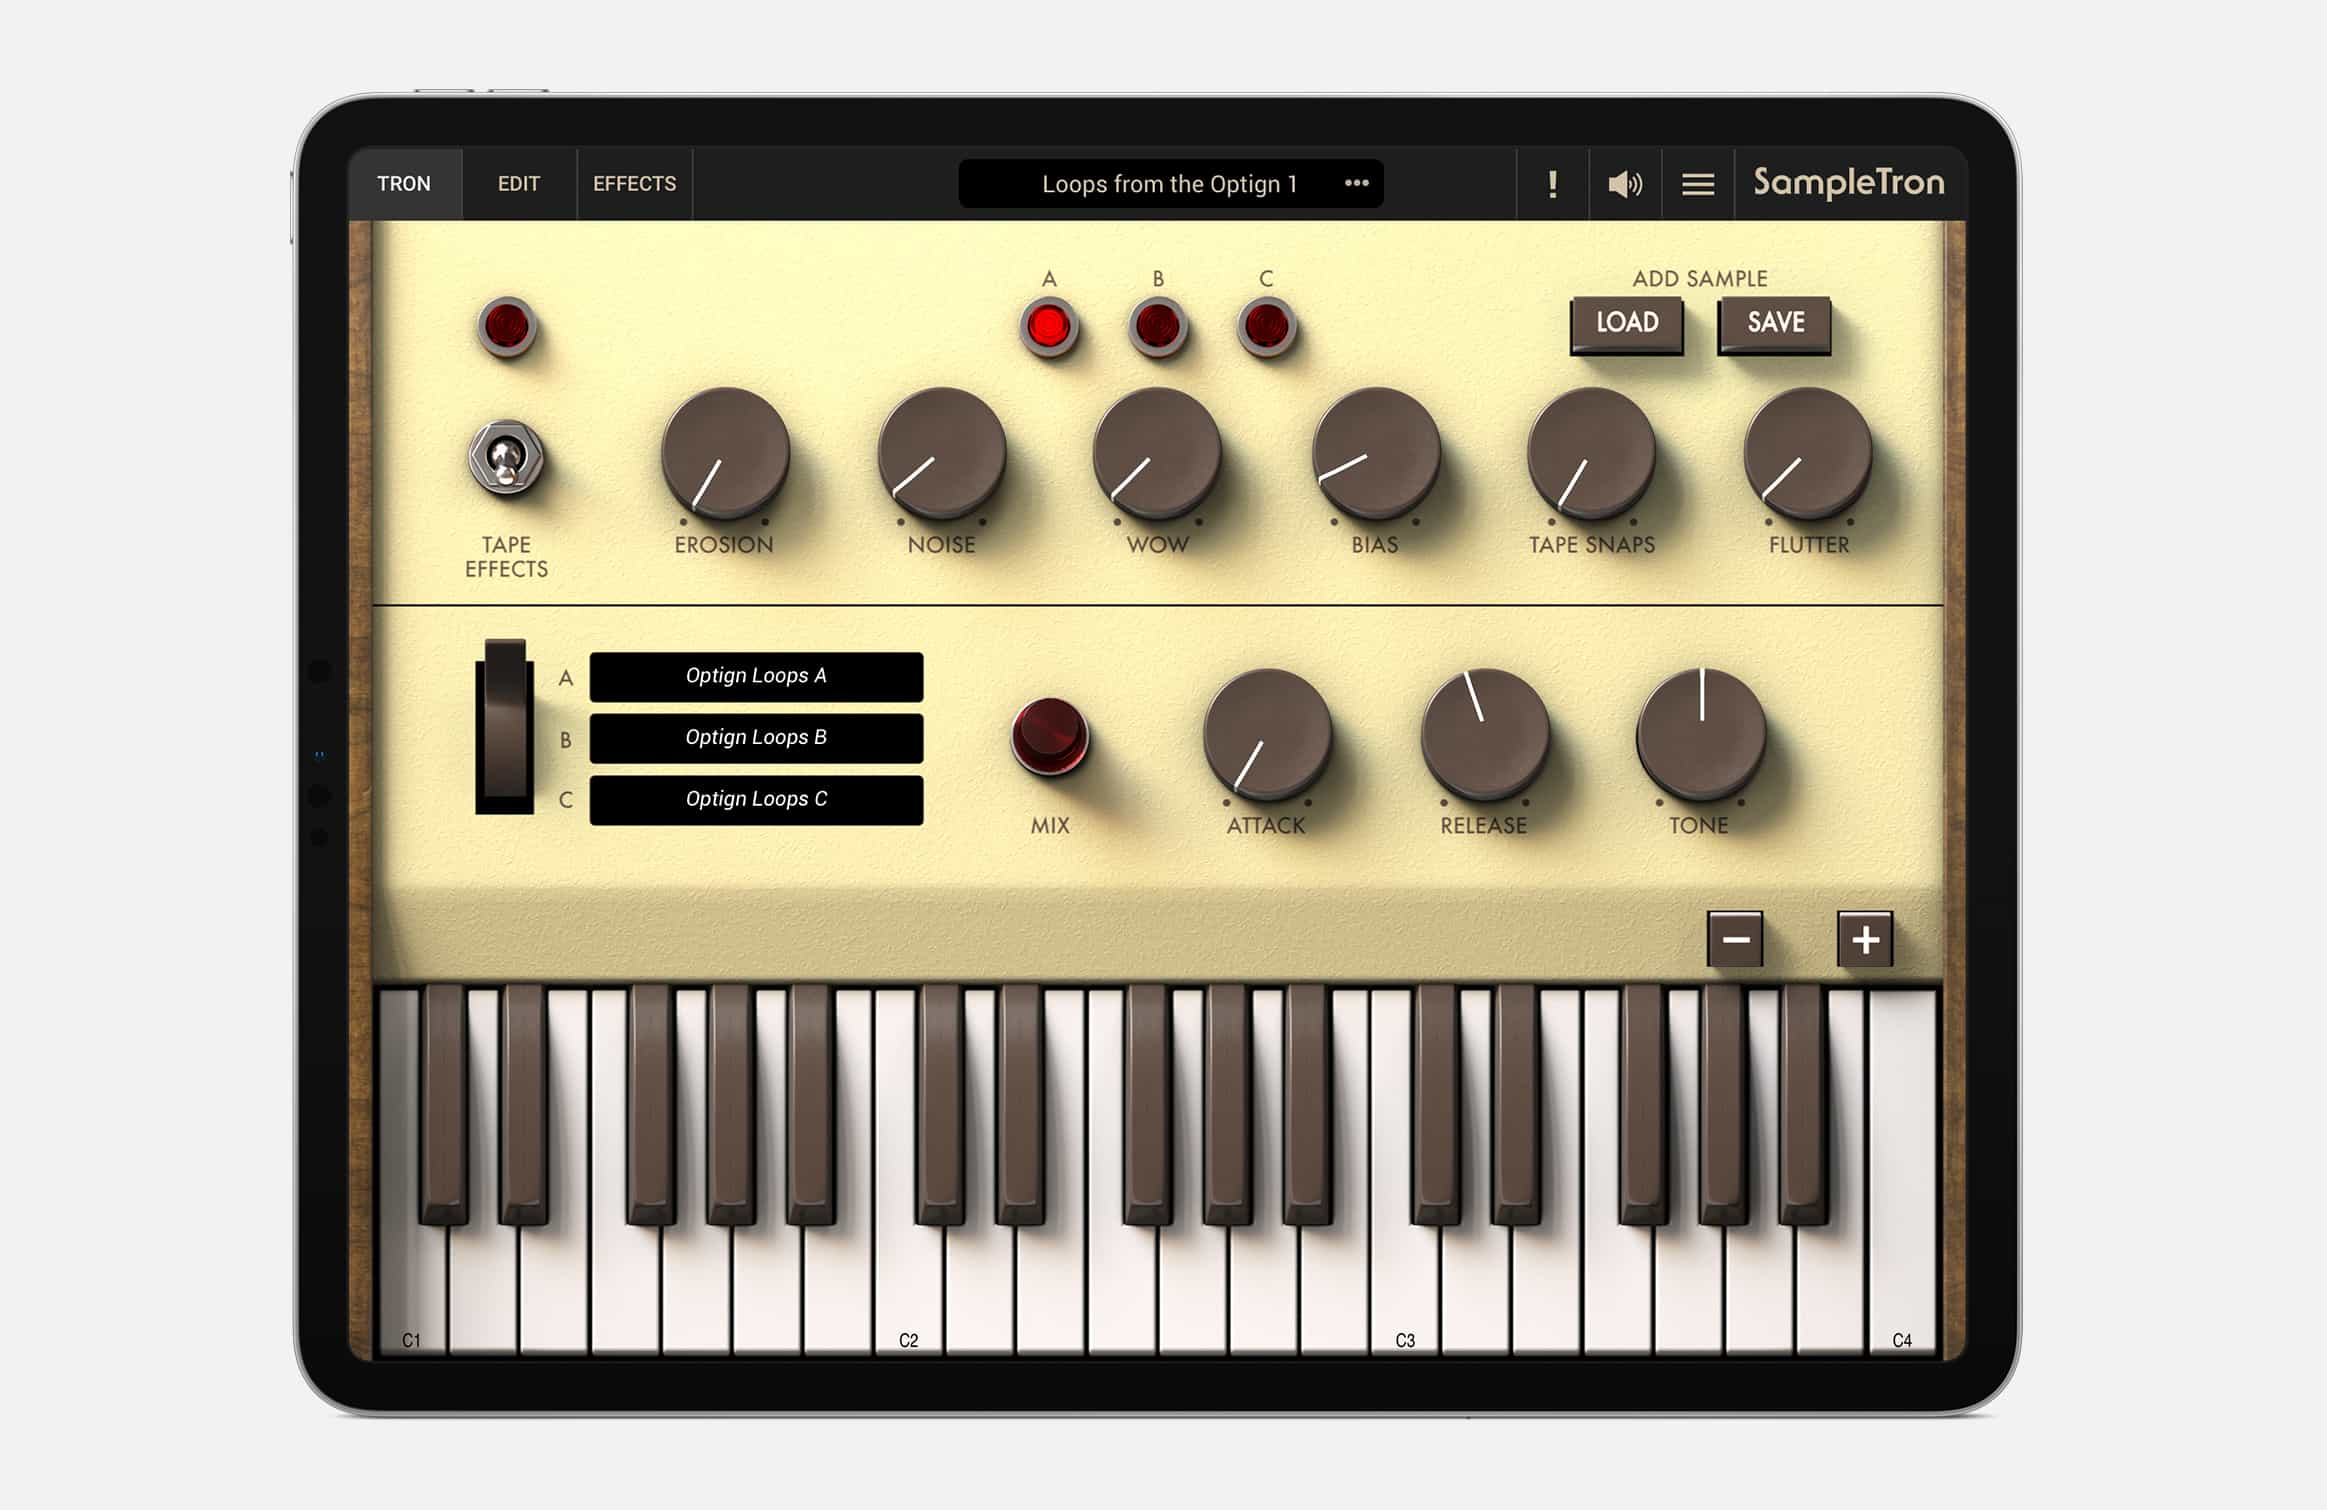Open the EFFECTS tab

coord(635,184)
